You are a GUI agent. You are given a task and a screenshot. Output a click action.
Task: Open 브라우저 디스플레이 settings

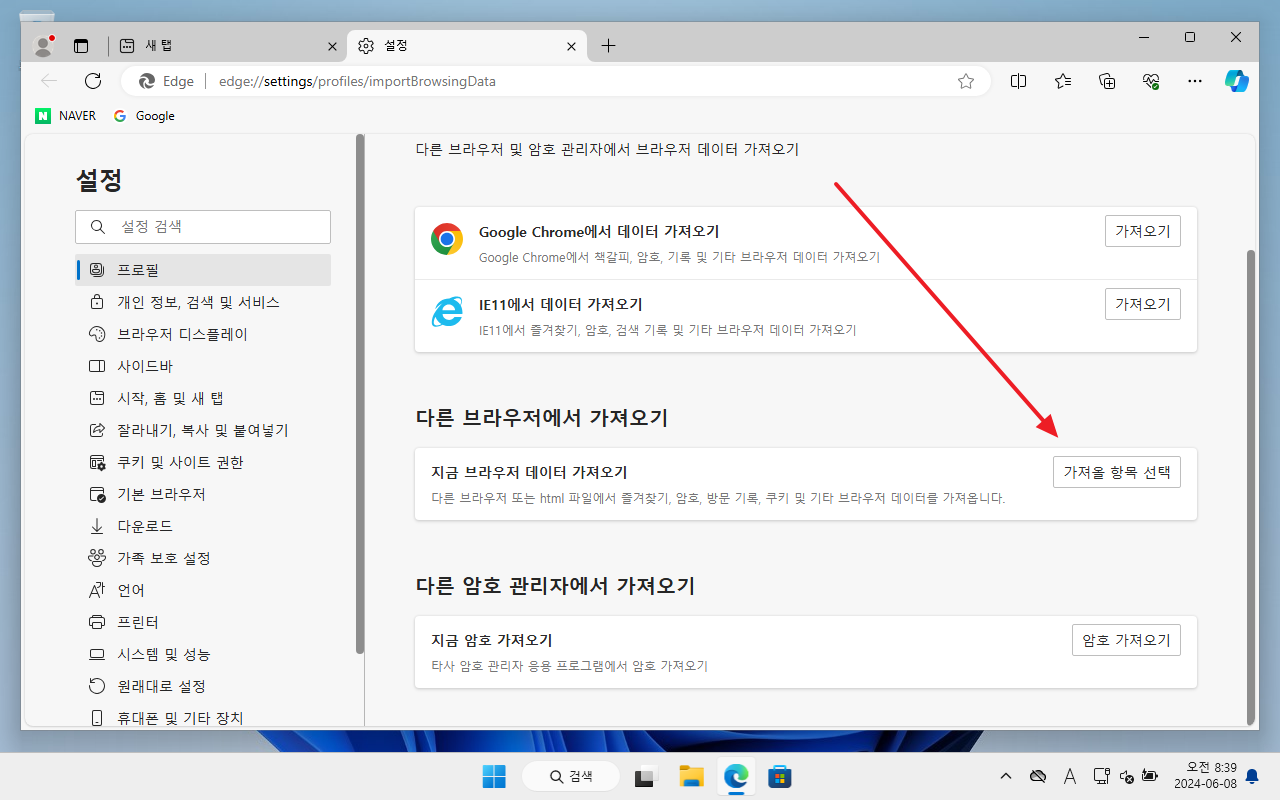[x=203, y=334]
